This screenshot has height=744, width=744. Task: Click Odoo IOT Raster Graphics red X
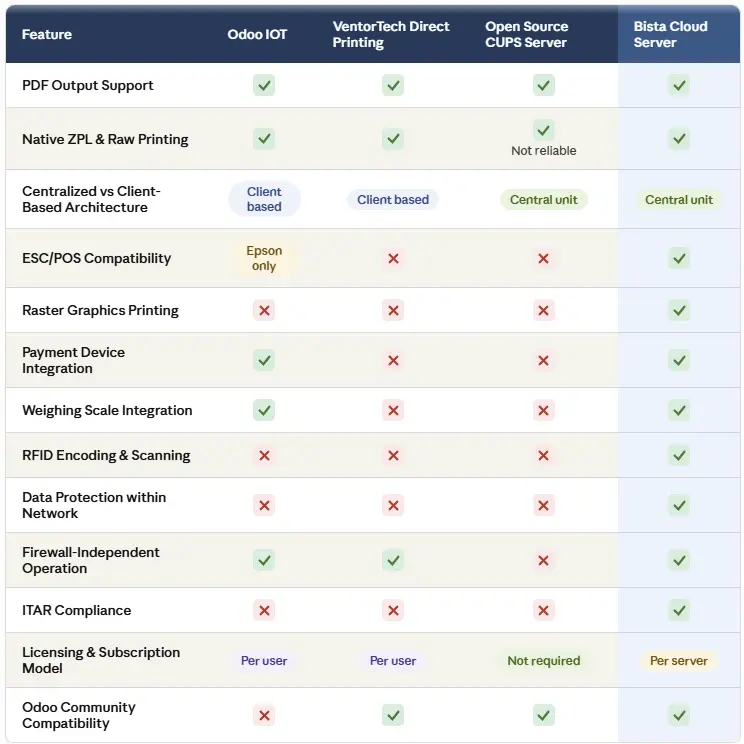click(264, 310)
